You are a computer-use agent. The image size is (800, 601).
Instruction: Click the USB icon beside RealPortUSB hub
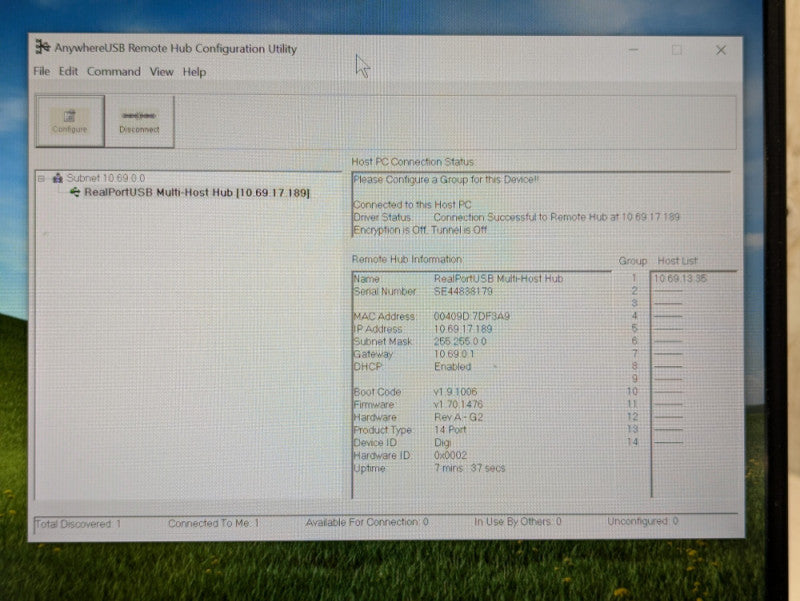(75, 192)
